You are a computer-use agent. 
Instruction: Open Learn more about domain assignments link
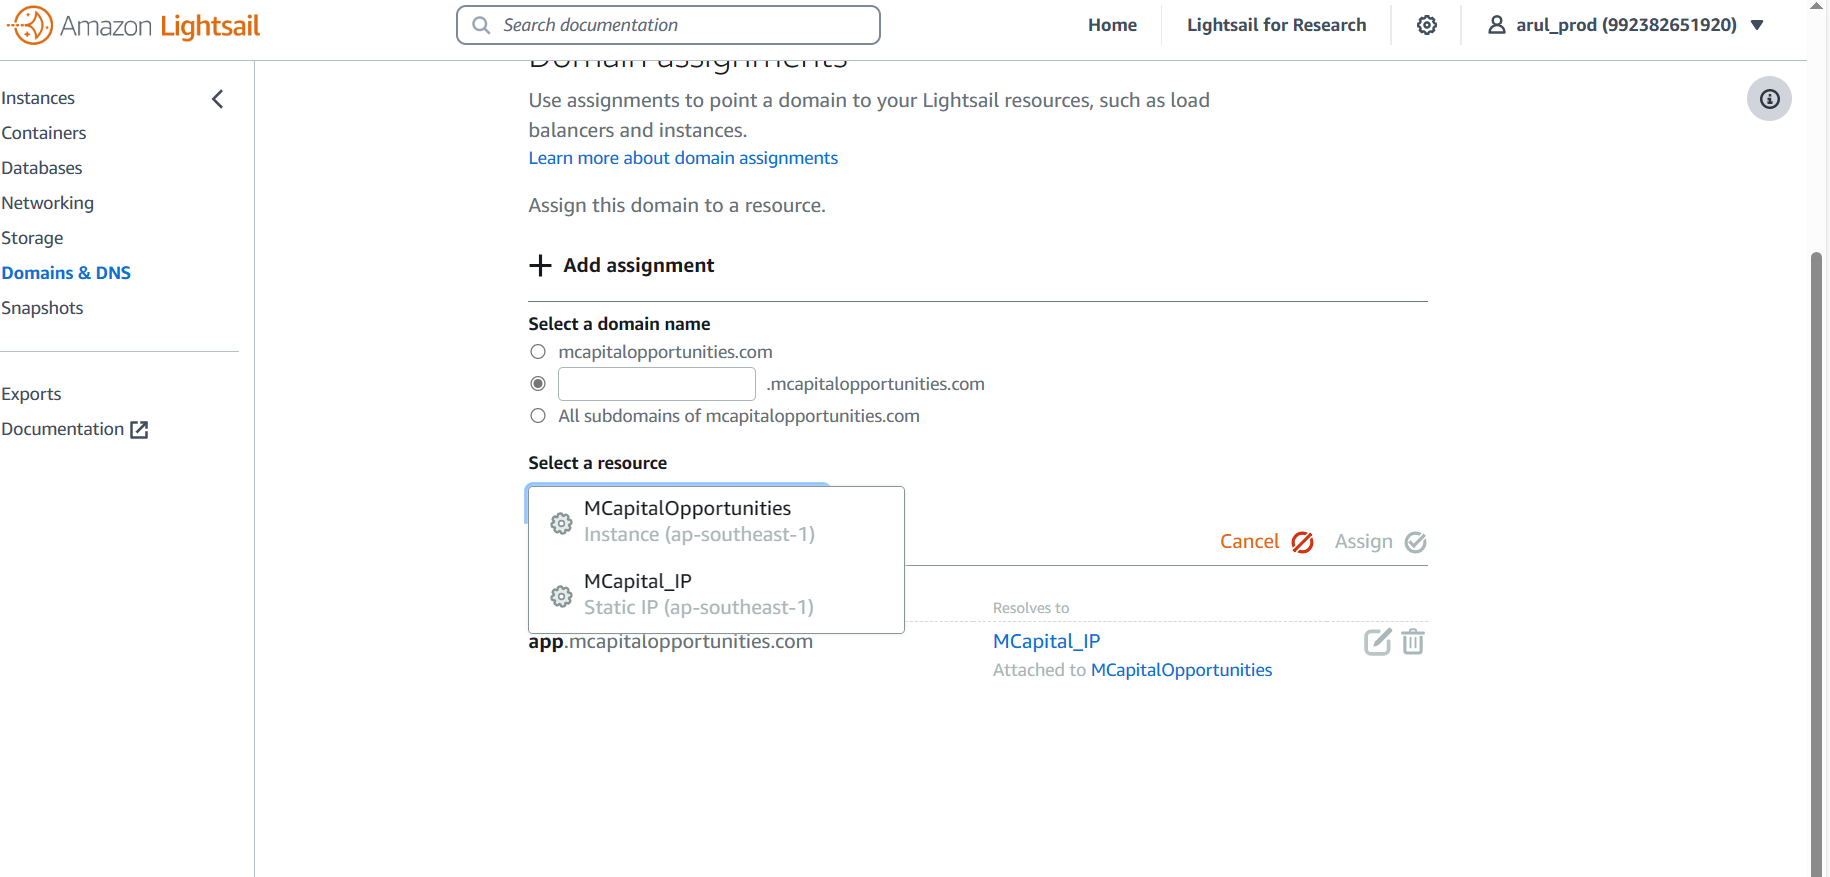[x=683, y=158]
